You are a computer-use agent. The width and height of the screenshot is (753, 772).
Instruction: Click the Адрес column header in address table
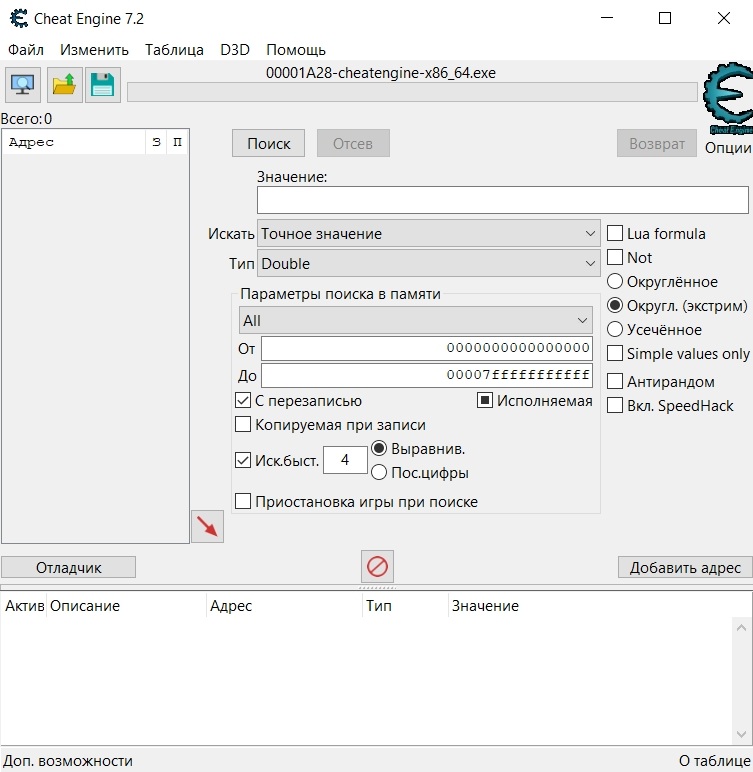pos(284,606)
